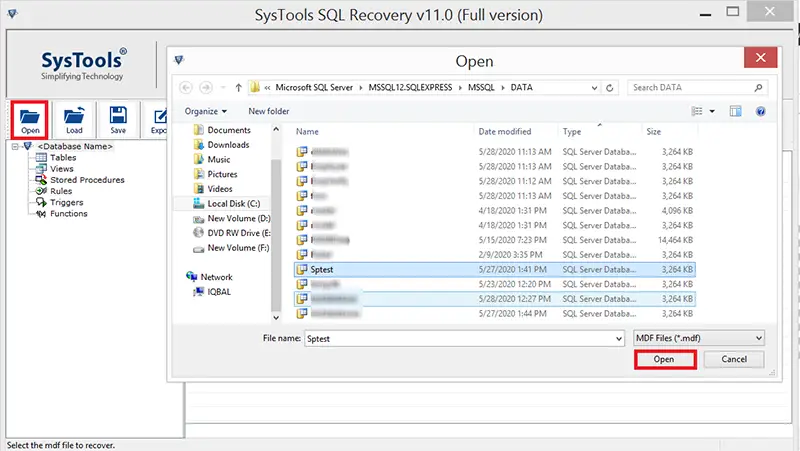The width and height of the screenshot is (800, 451).
Task: Close the Open dialog
Action: 760,58
